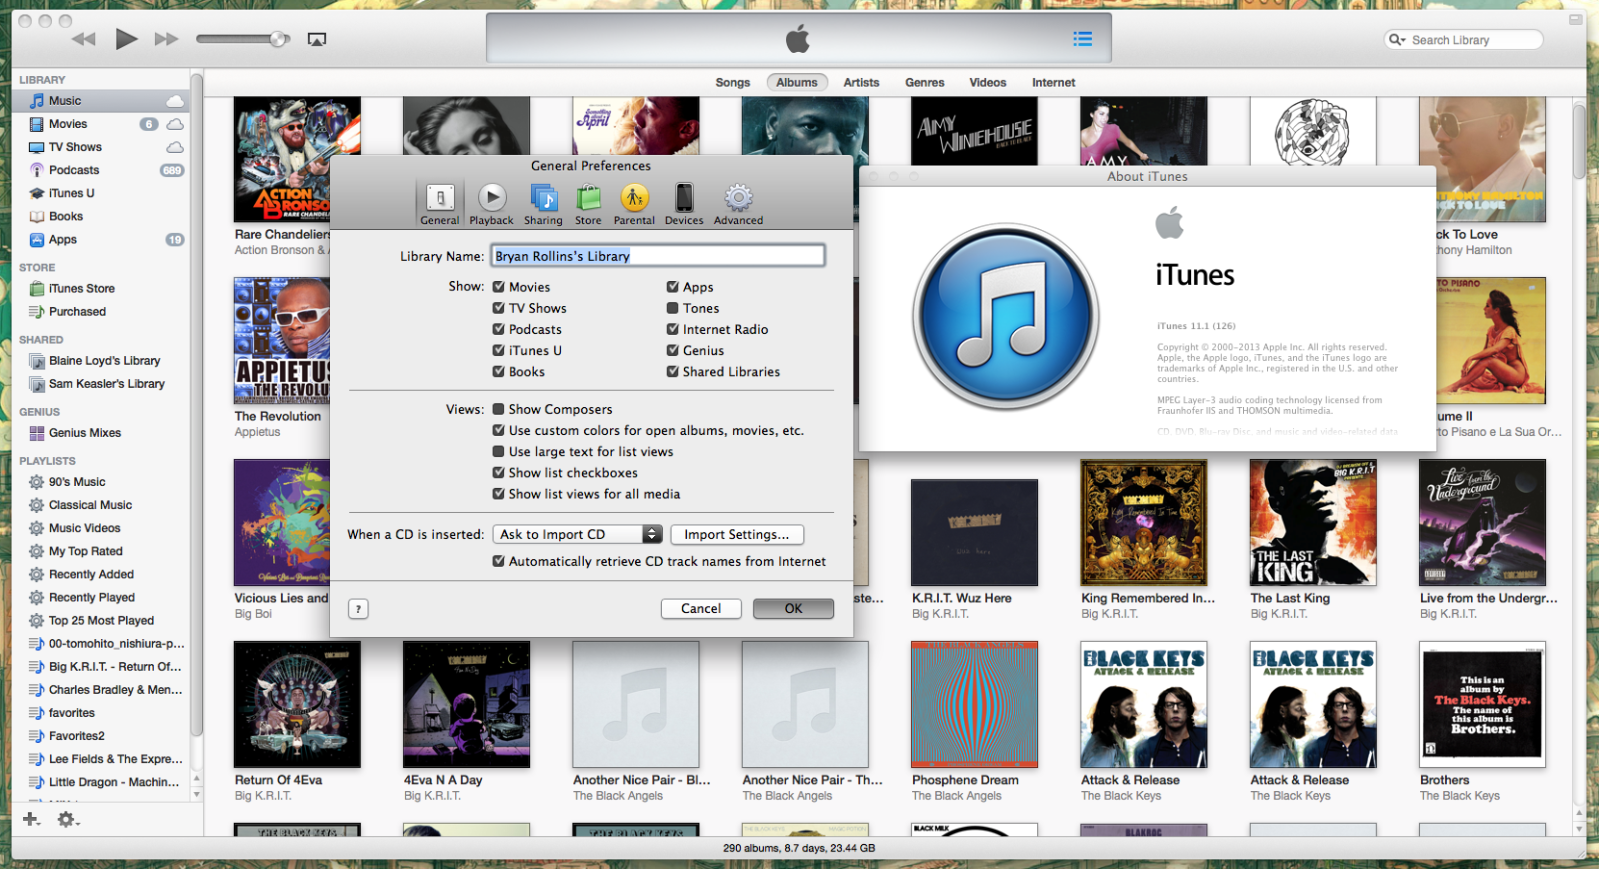
Task: Click the add playlist plus button
Action: pyautogui.click(x=31, y=819)
